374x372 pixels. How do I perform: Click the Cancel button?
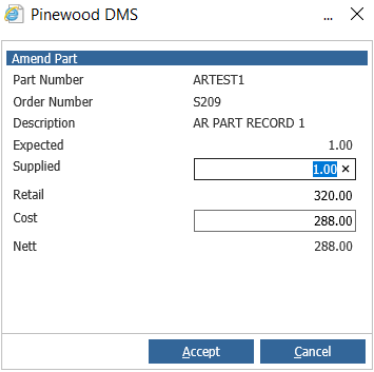(x=313, y=351)
